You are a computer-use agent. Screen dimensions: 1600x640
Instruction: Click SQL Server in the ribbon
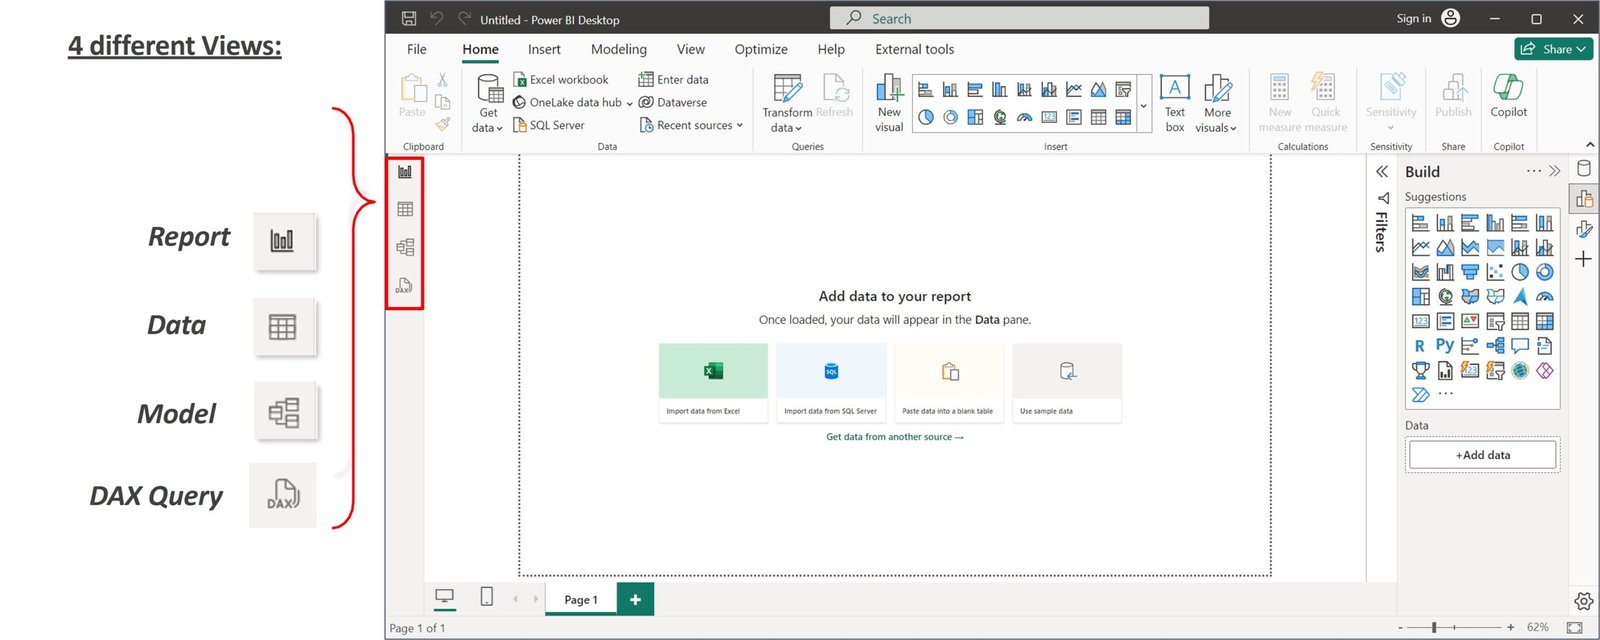pos(549,125)
